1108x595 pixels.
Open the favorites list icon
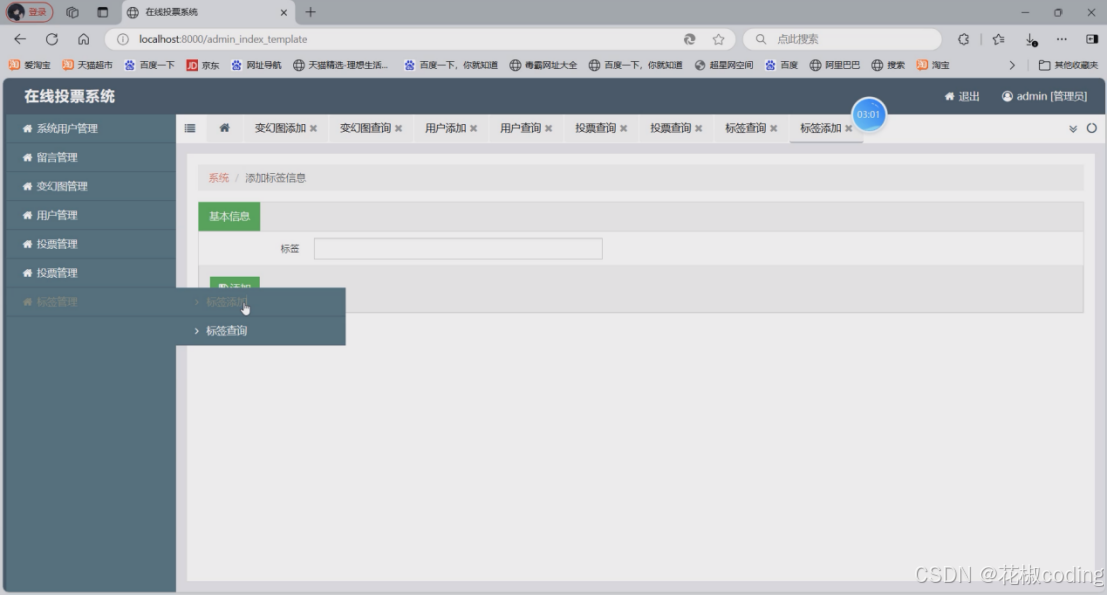(998, 40)
